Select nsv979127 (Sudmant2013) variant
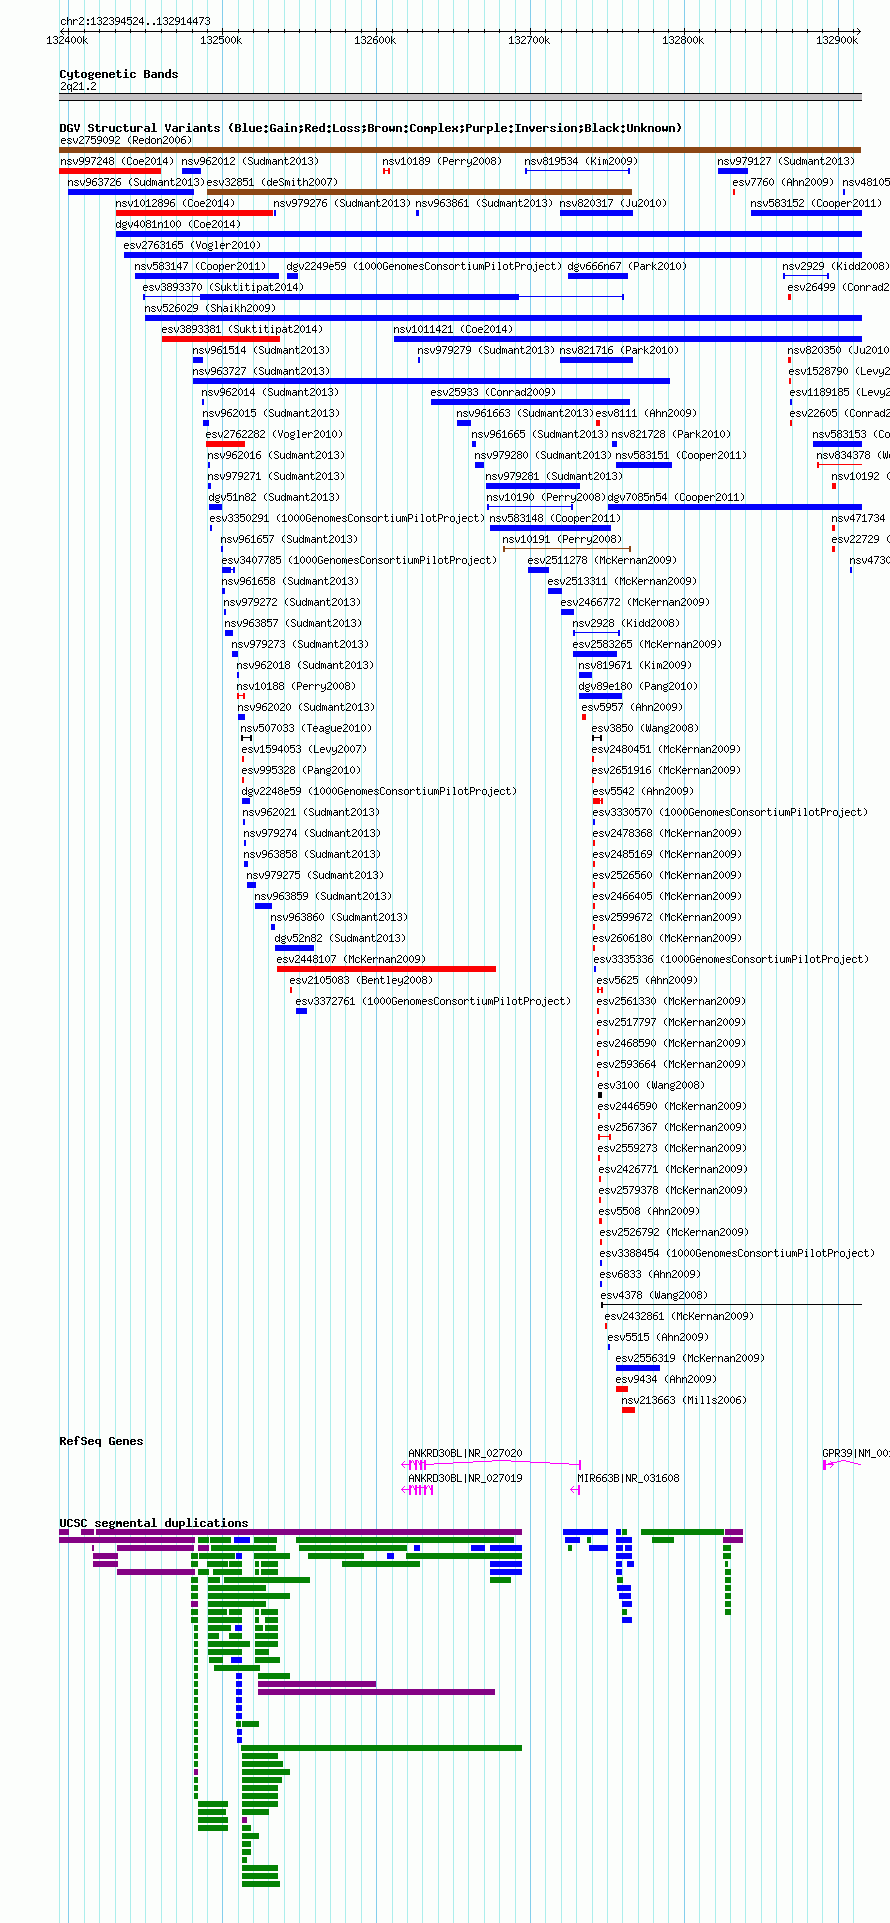The width and height of the screenshot is (890, 1923). point(733,171)
